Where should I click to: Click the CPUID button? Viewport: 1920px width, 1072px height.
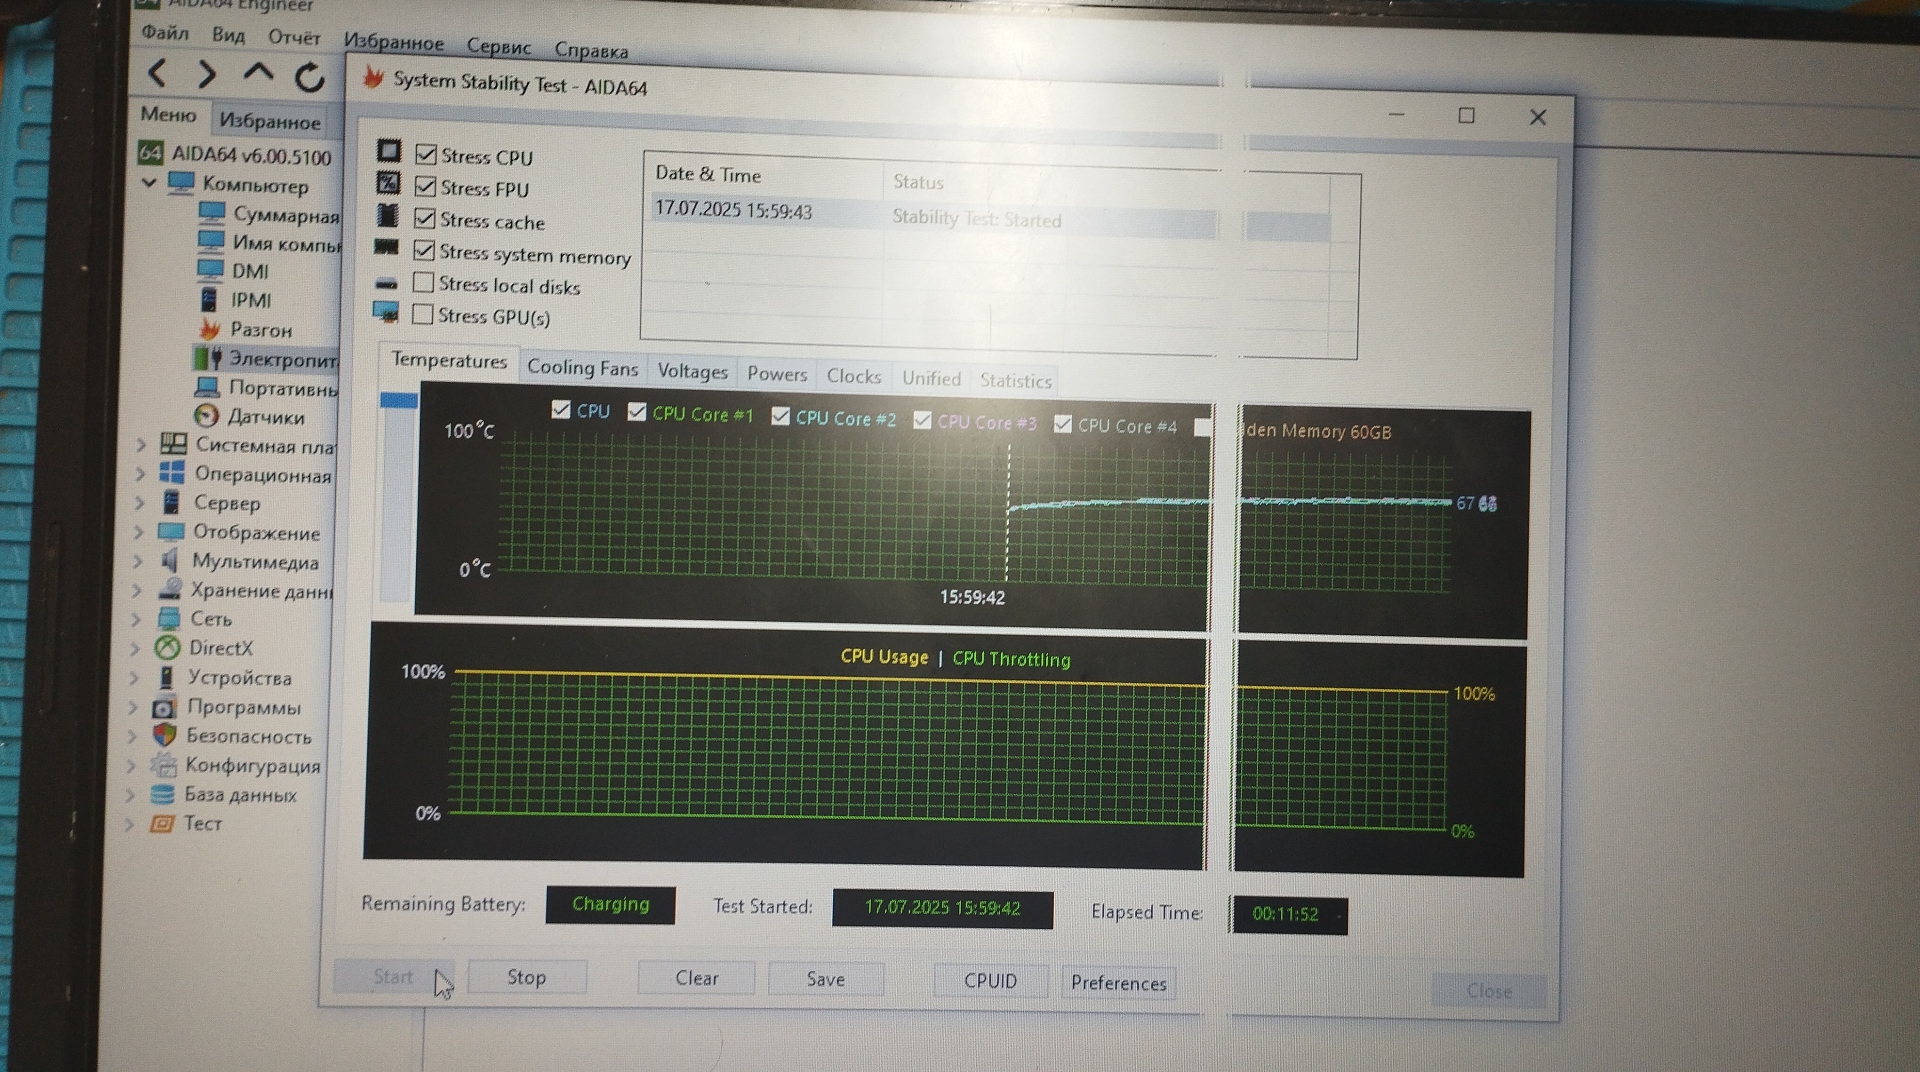(989, 980)
